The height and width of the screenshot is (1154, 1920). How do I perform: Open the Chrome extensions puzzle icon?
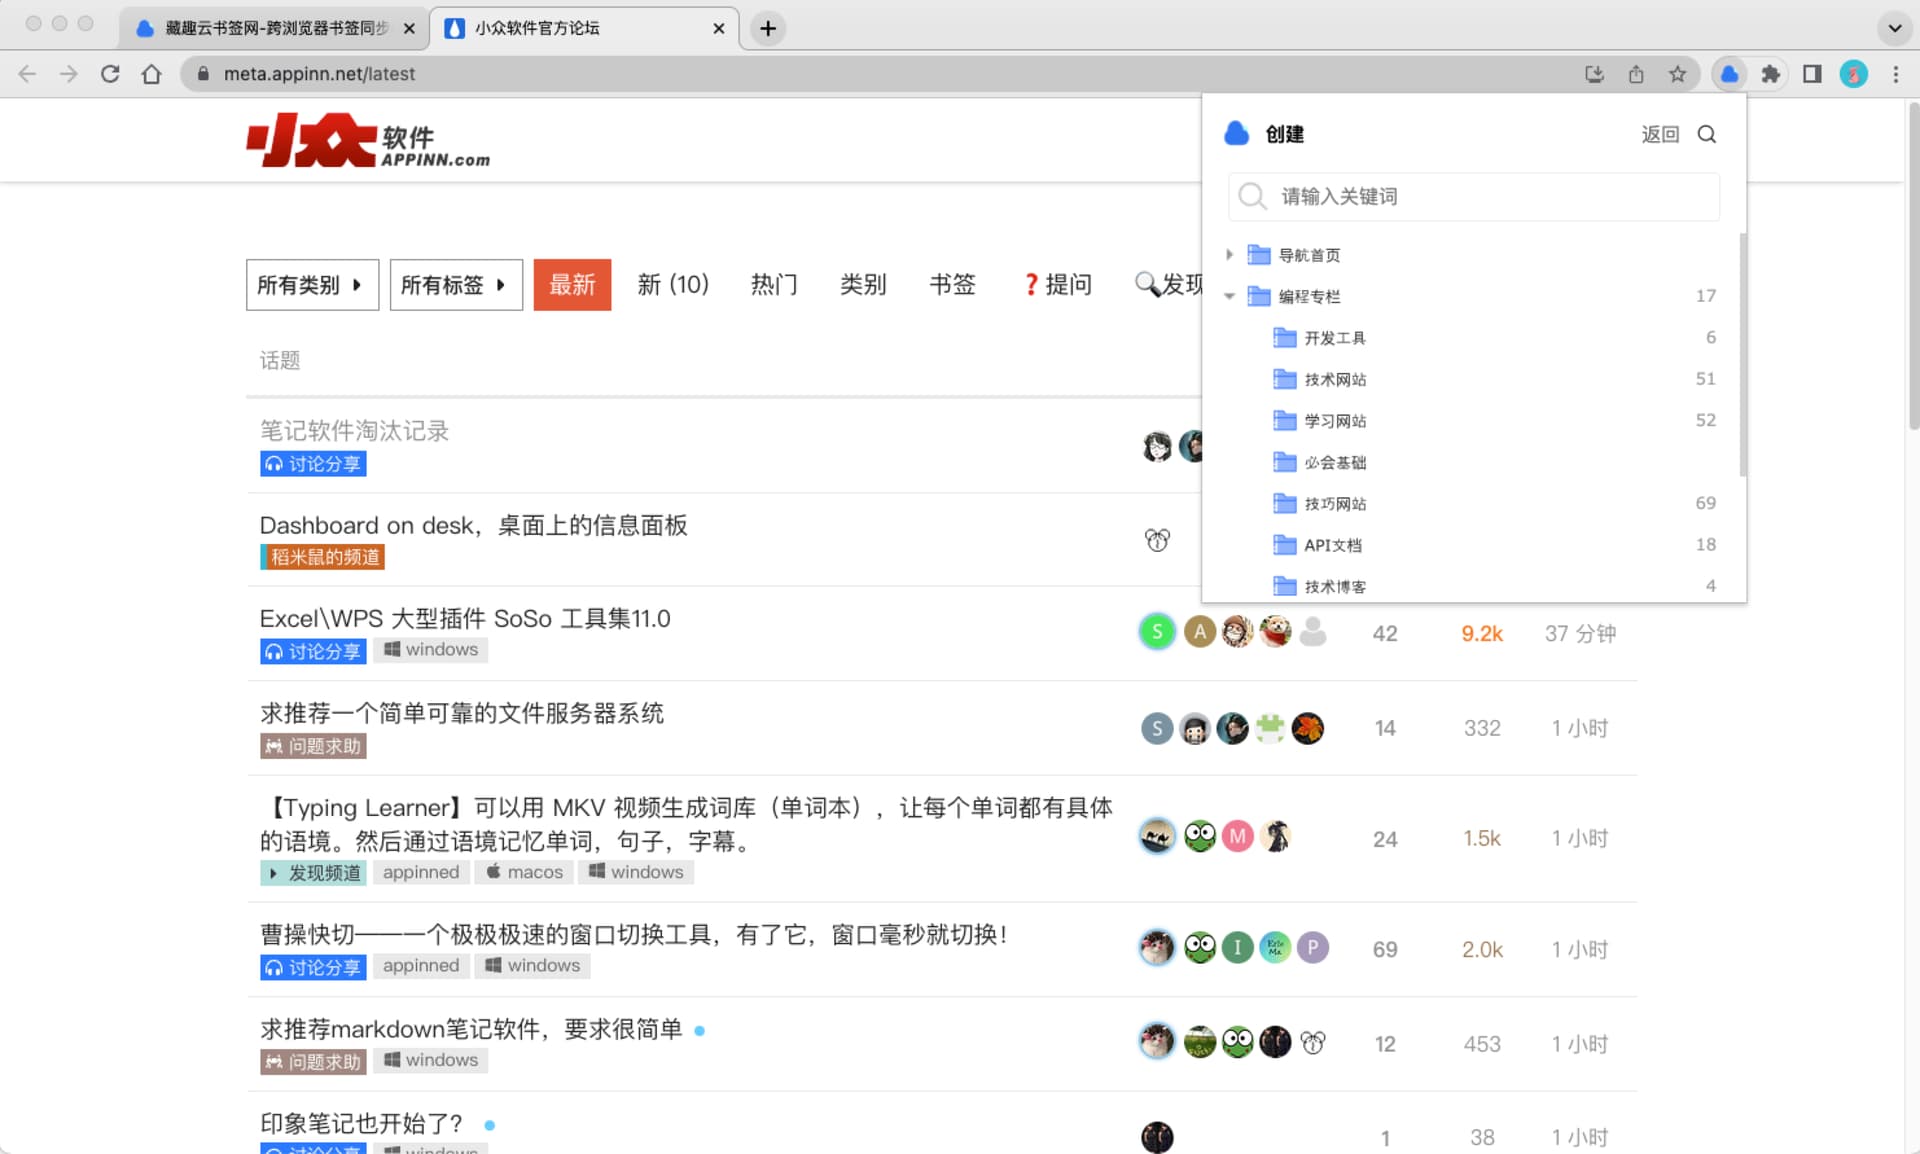click(x=1770, y=74)
